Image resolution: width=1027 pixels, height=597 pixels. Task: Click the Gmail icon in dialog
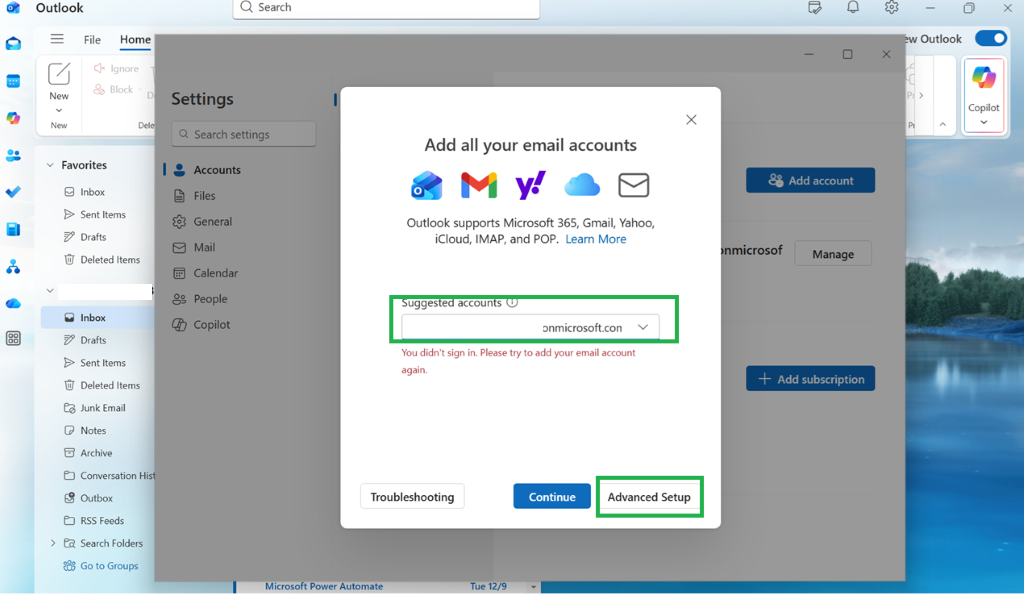point(479,185)
